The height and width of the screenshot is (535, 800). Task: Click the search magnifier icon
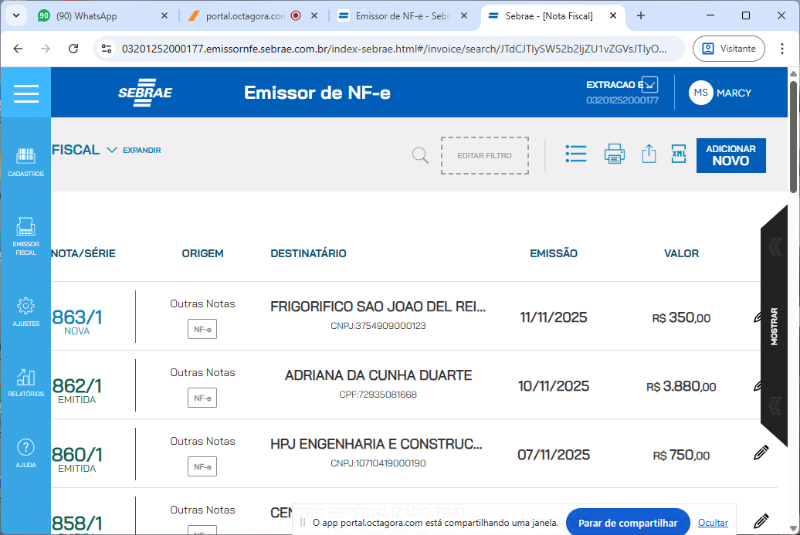[x=420, y=155]
